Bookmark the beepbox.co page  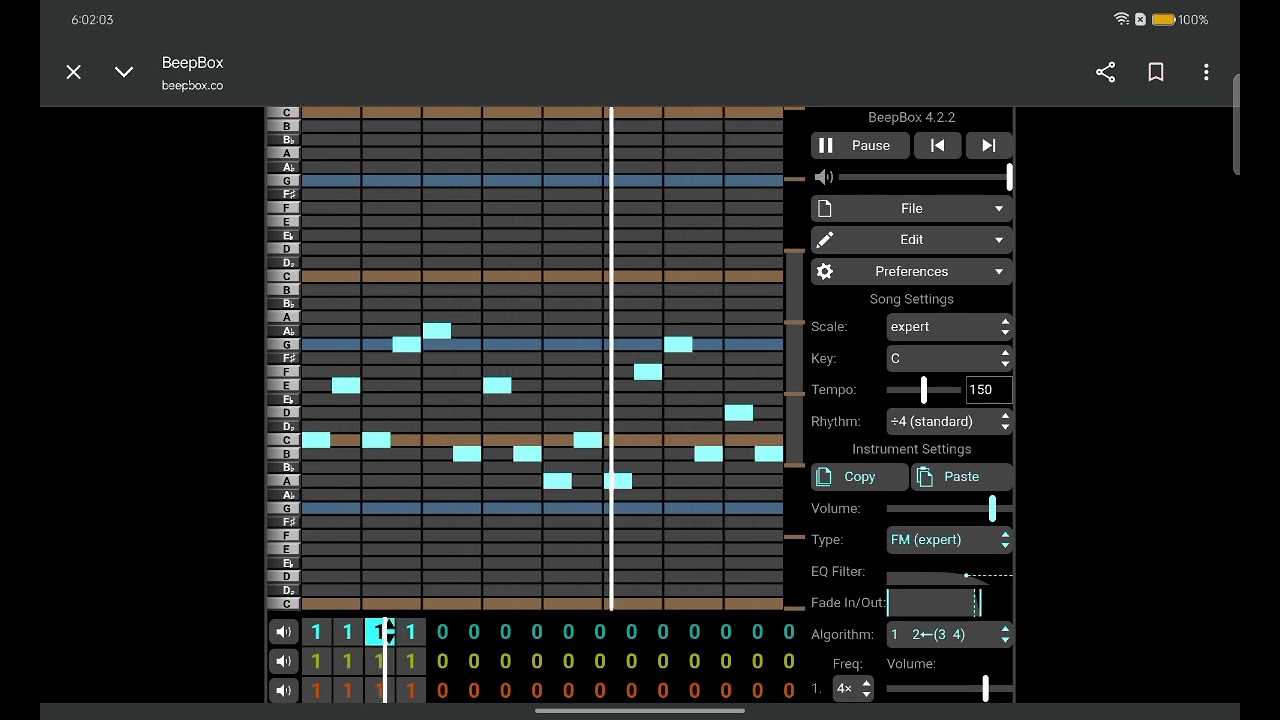point(1156,72)
